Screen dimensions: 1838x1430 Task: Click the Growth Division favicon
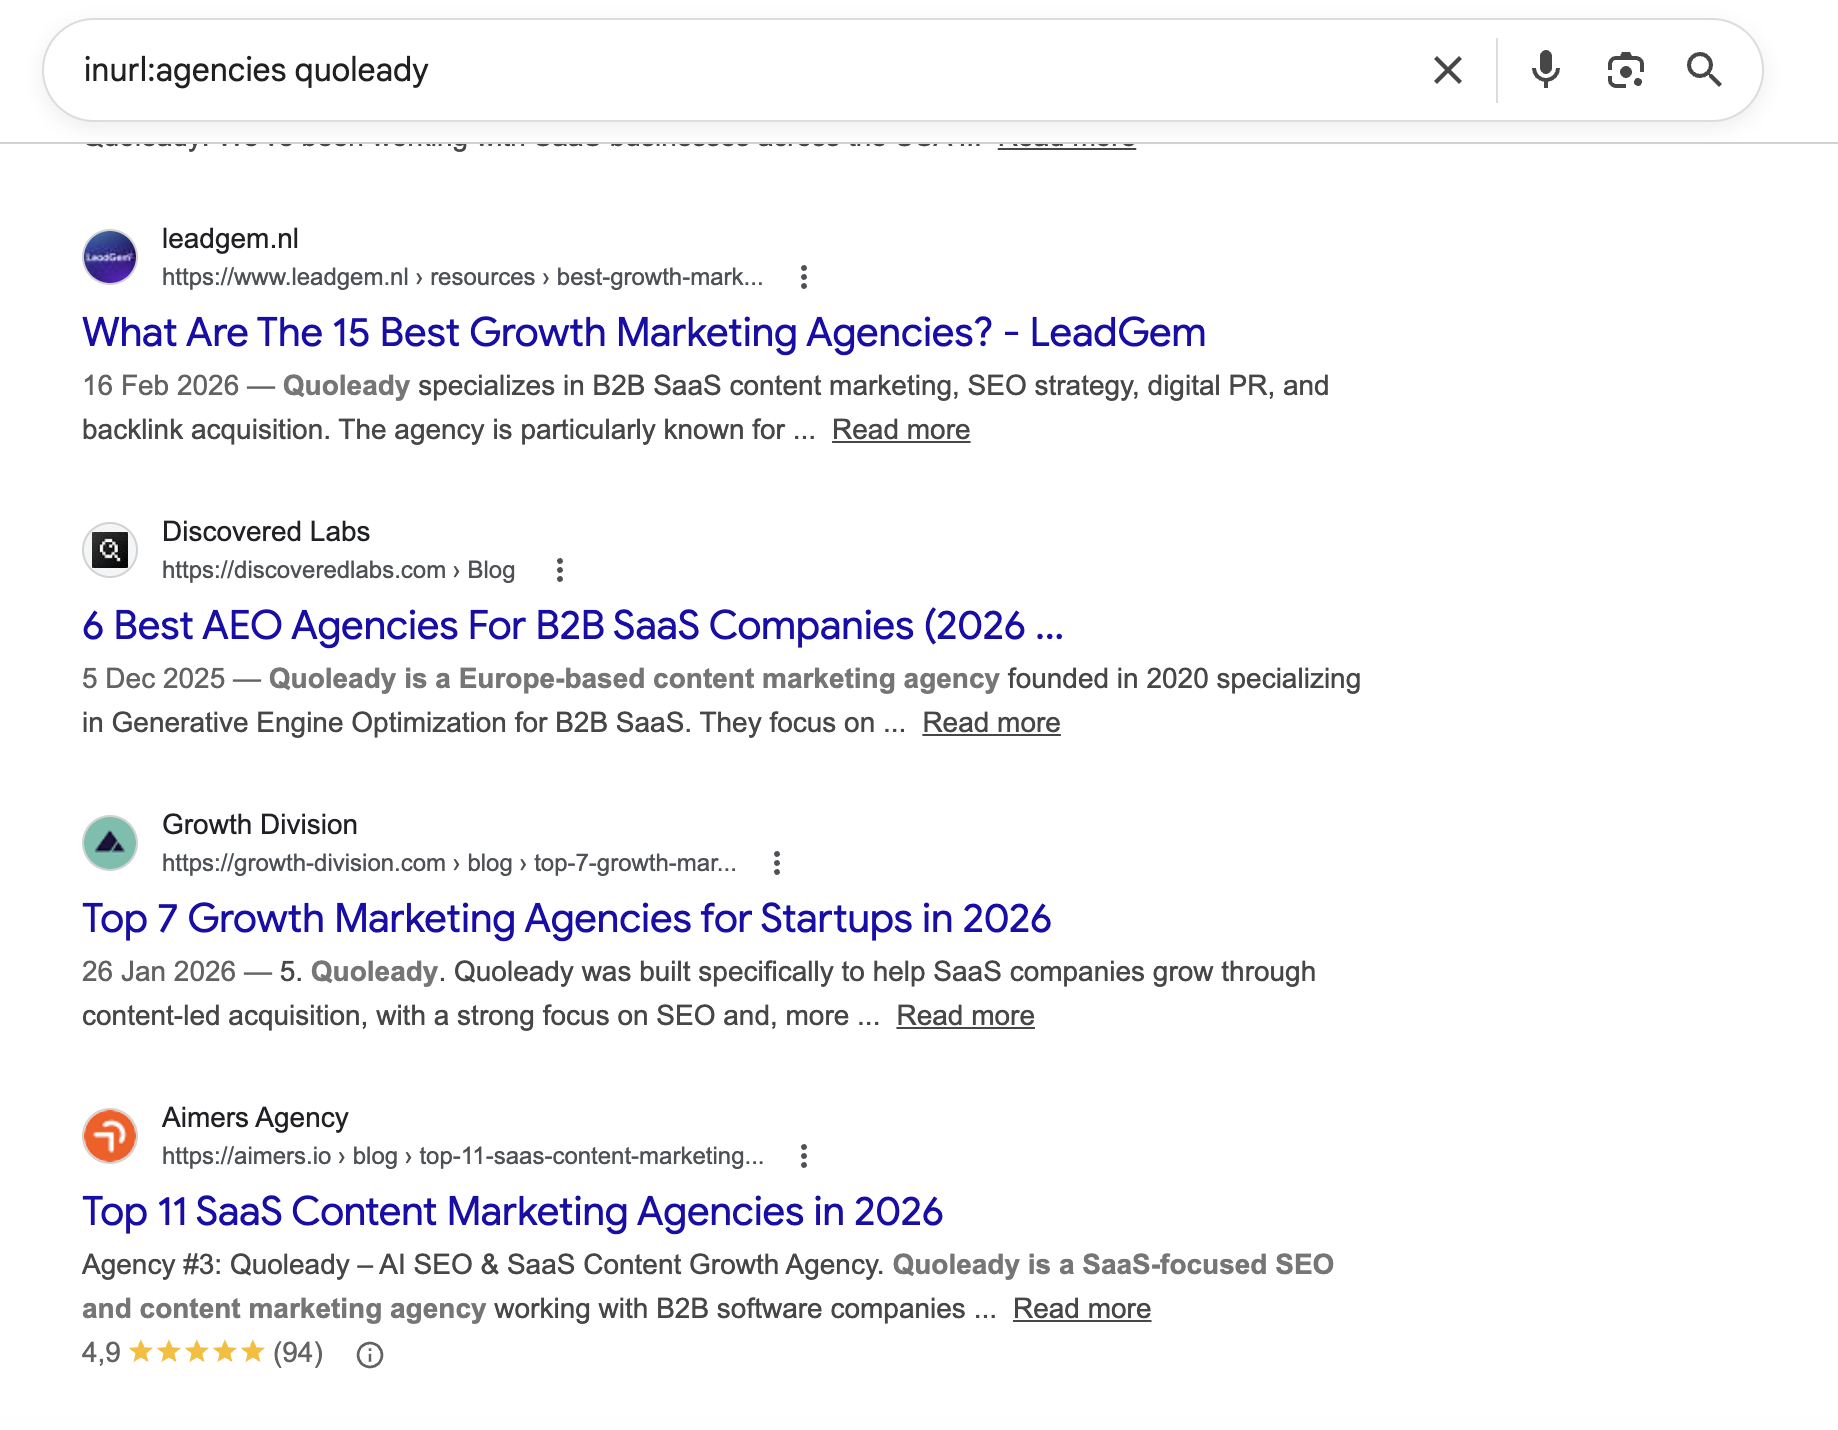(x=110, y=842)
